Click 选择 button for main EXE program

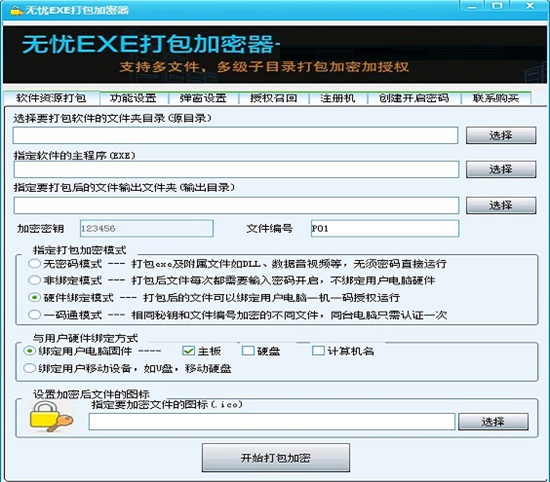501,169
